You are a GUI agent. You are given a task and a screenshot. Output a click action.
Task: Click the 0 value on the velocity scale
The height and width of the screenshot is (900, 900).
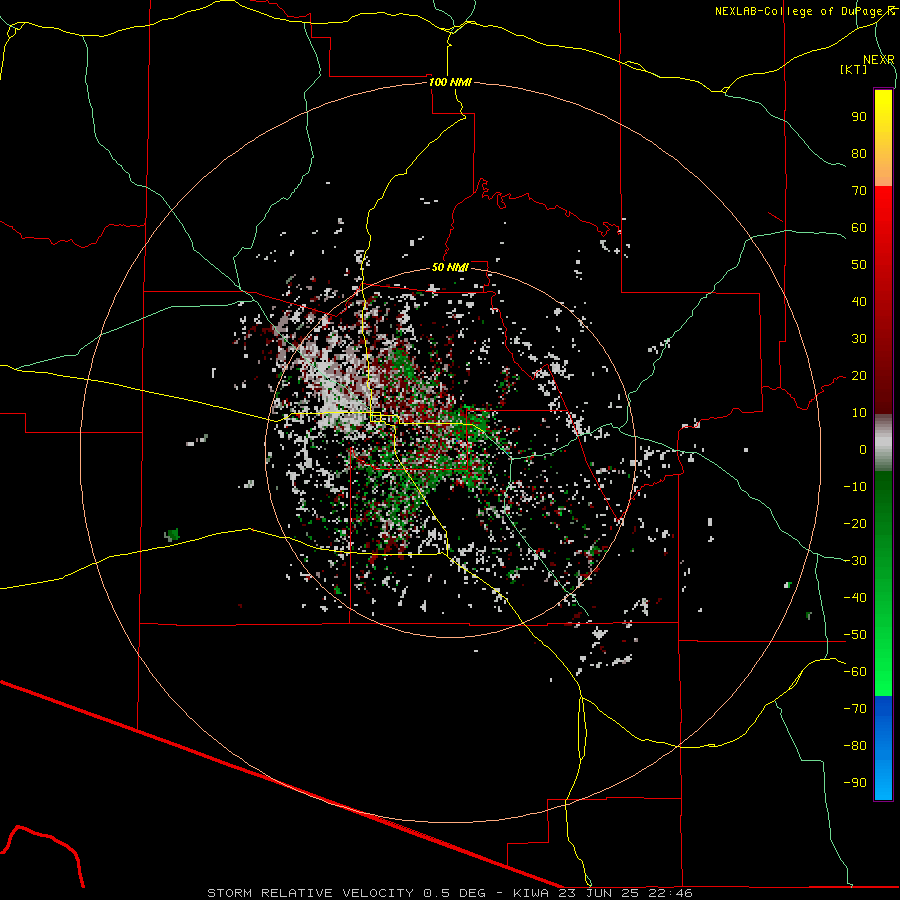point(863,449)
